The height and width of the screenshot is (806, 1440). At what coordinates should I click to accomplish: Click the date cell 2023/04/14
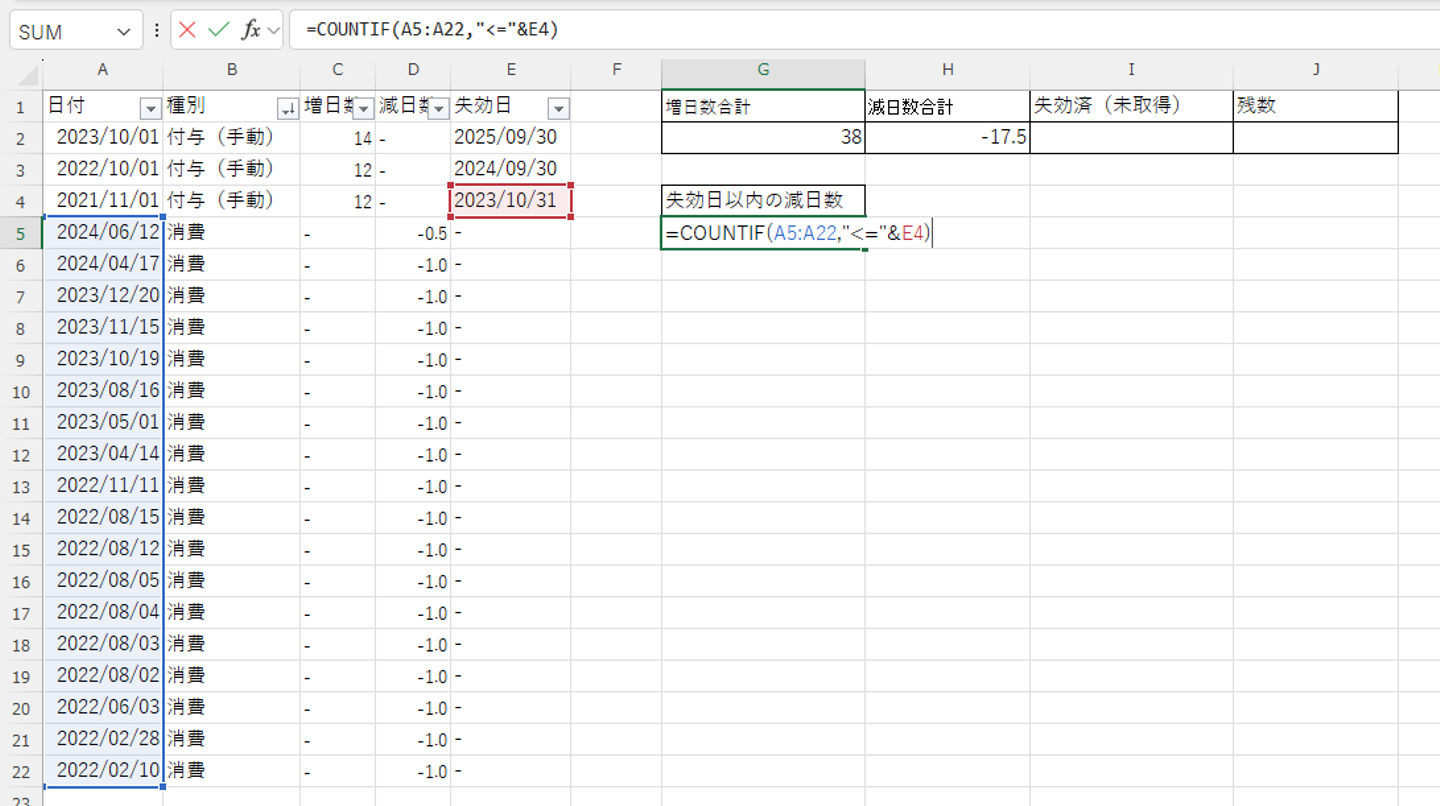tap(103, 455)
